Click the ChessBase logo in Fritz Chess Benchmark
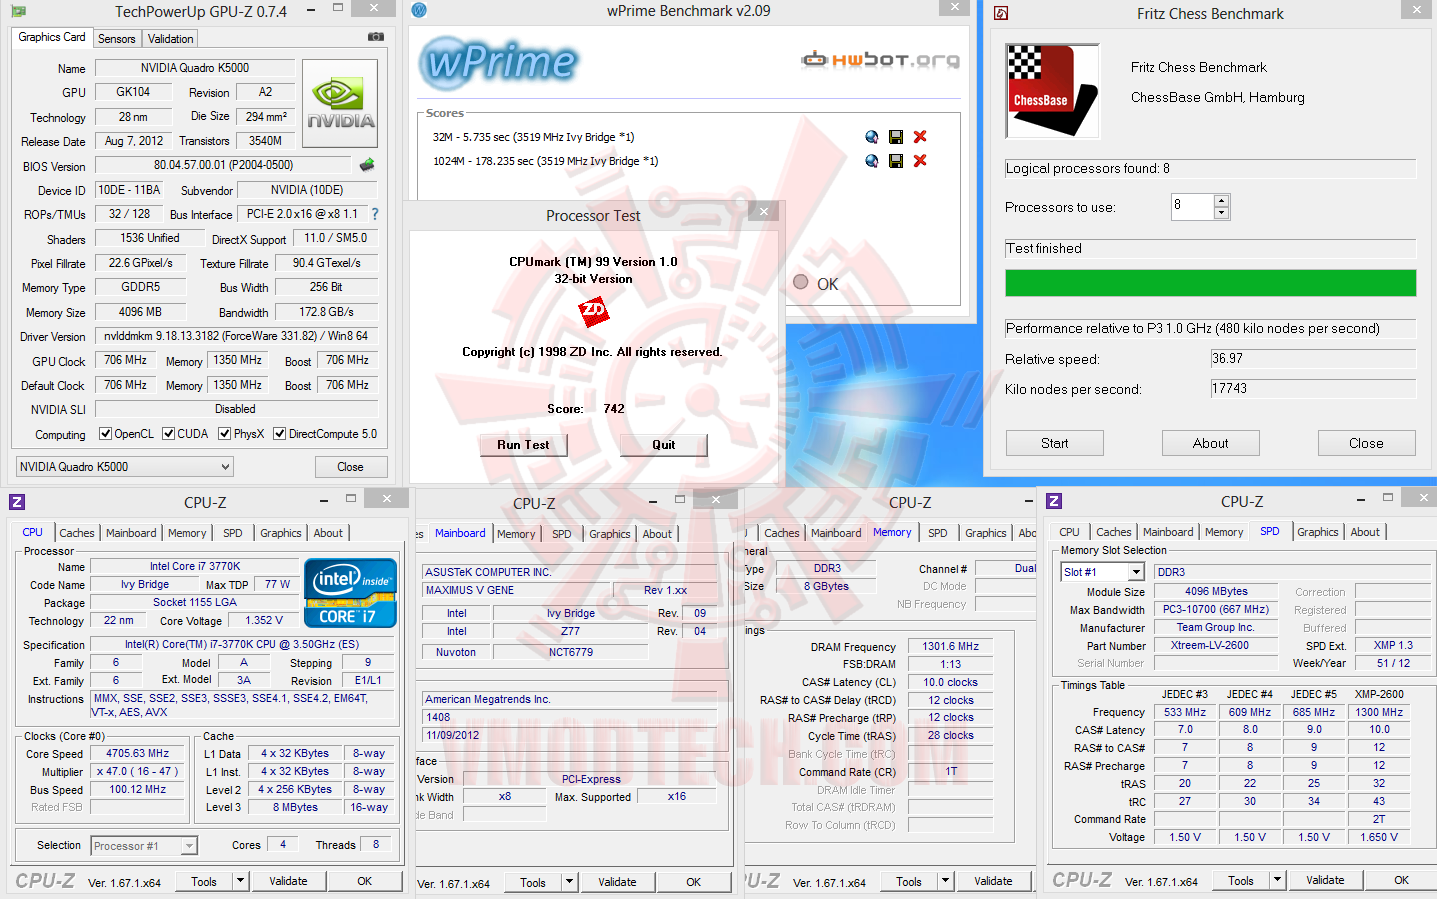Screen dimensions: 1437x899 pos(1052,90)
